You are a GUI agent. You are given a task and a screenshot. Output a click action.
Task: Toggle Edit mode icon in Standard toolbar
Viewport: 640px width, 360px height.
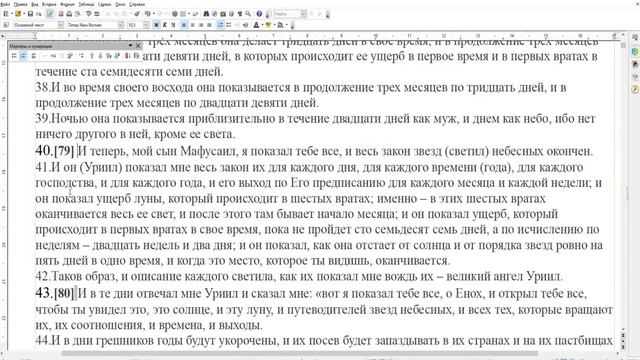[50, 14]
